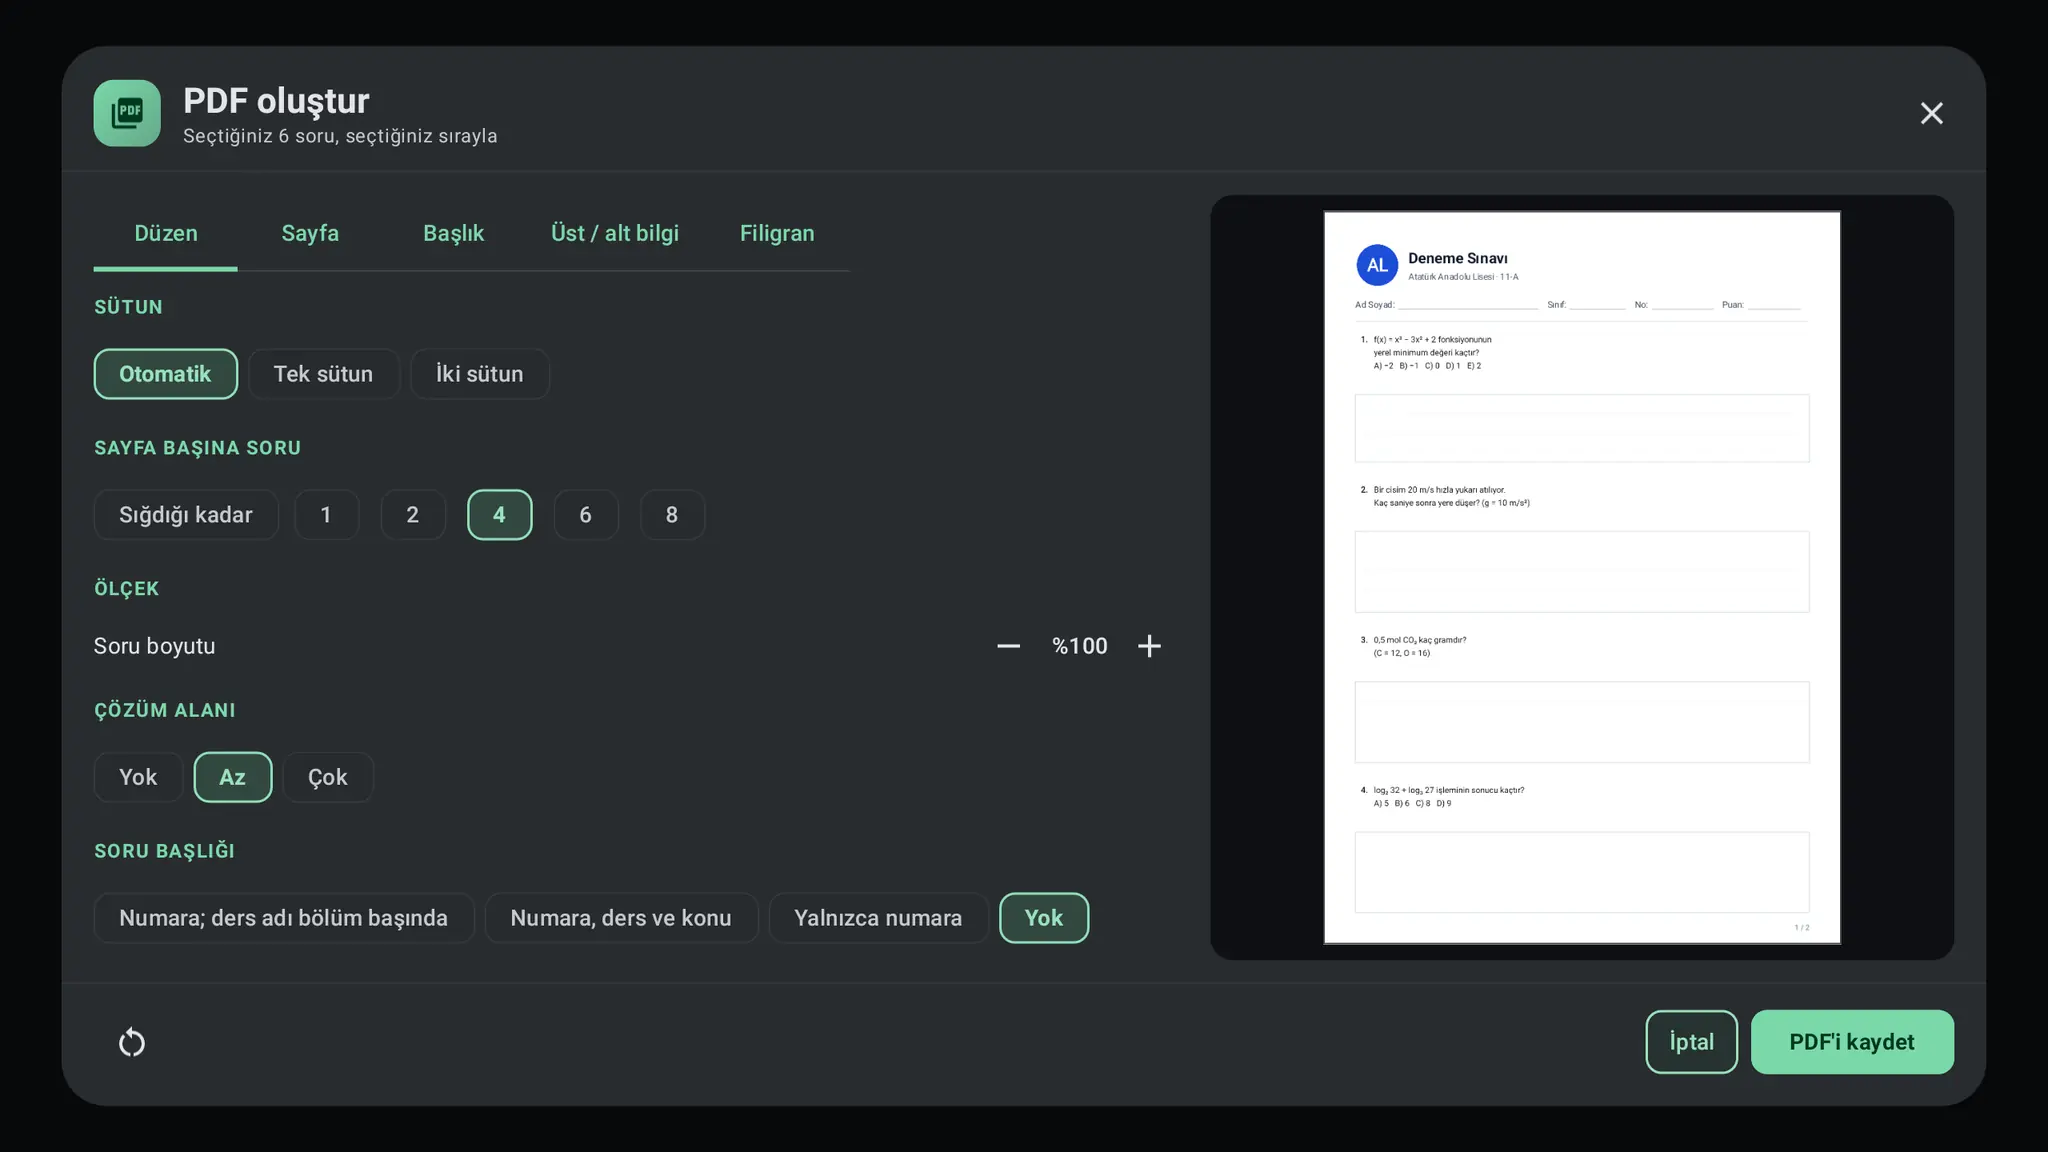Viewport: 2048px width, 1152px height.
Task: Select the Otomatik column option
Action: pyautogui.click(x=166, y=374)
